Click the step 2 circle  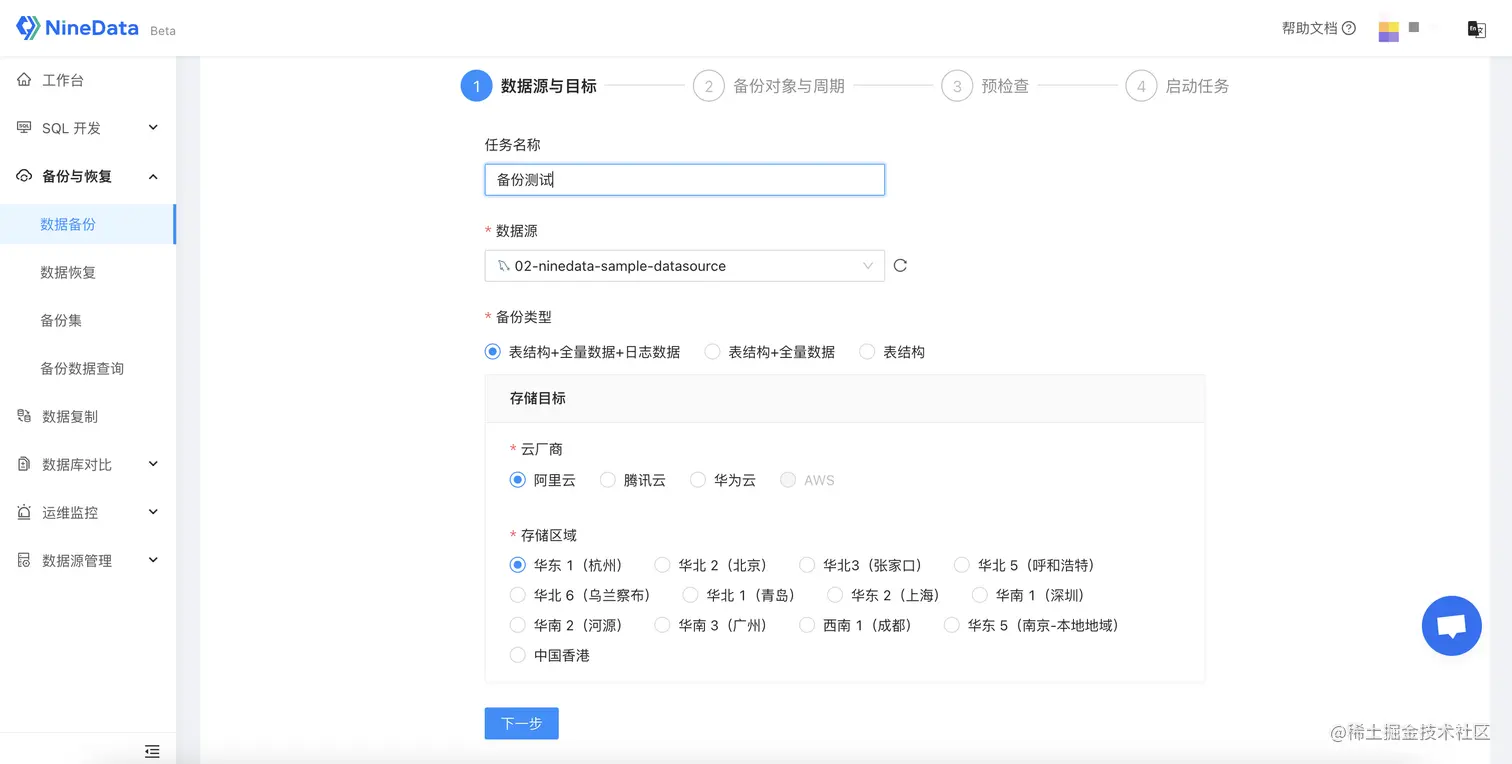[x=708, y=86]
